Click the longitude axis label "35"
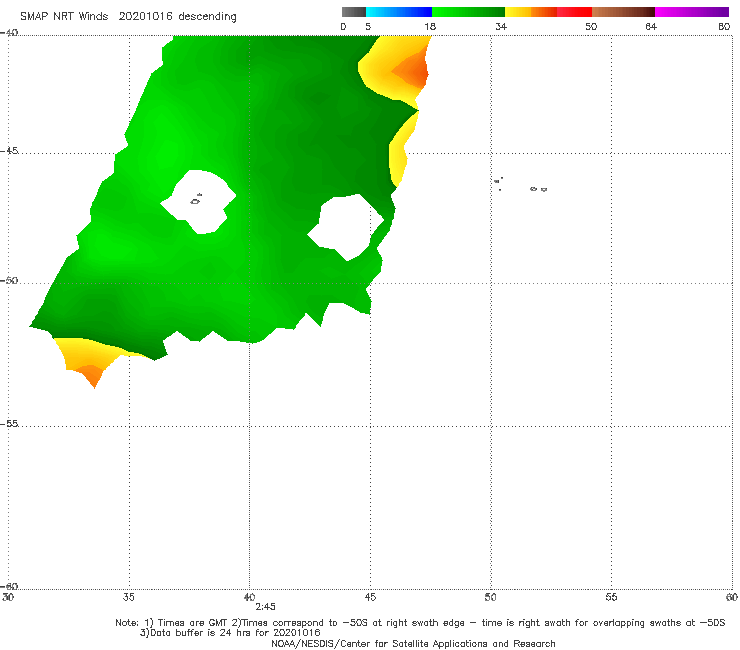 click(128, 597)
